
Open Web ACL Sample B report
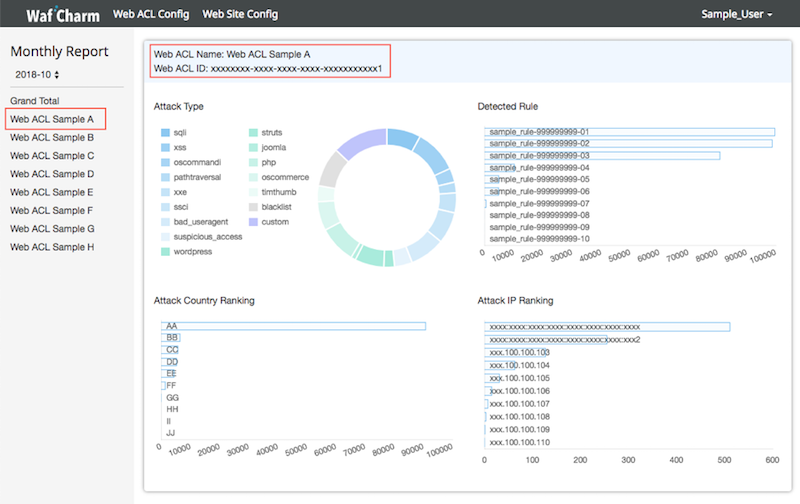[x=52, y=137]
